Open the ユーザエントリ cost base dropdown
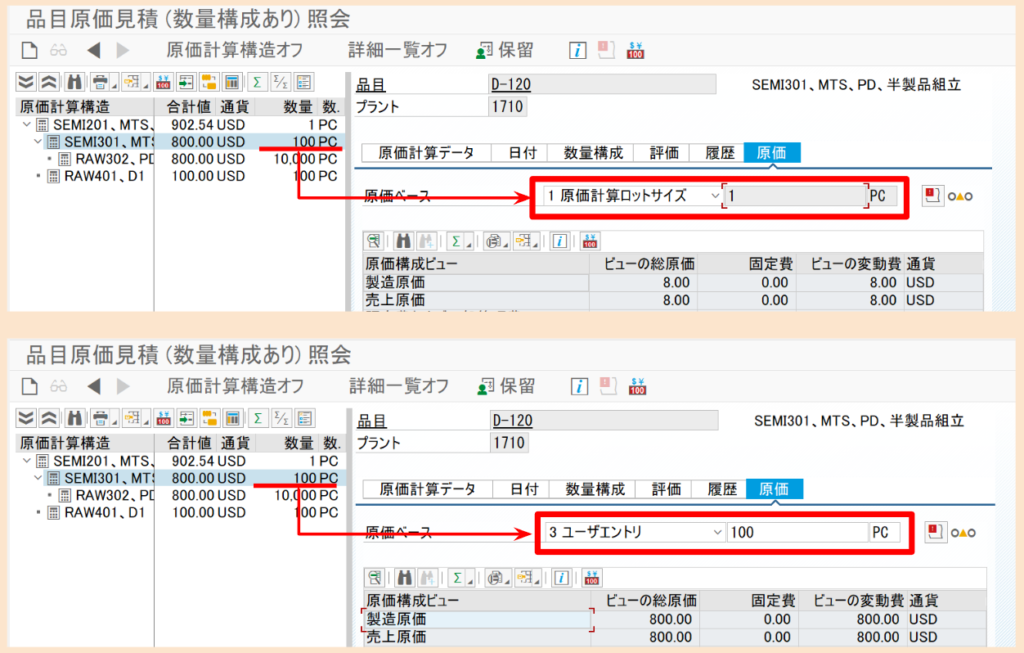Image resolution: width=1024 pixels, height=653 pixels. click(718, 532)
